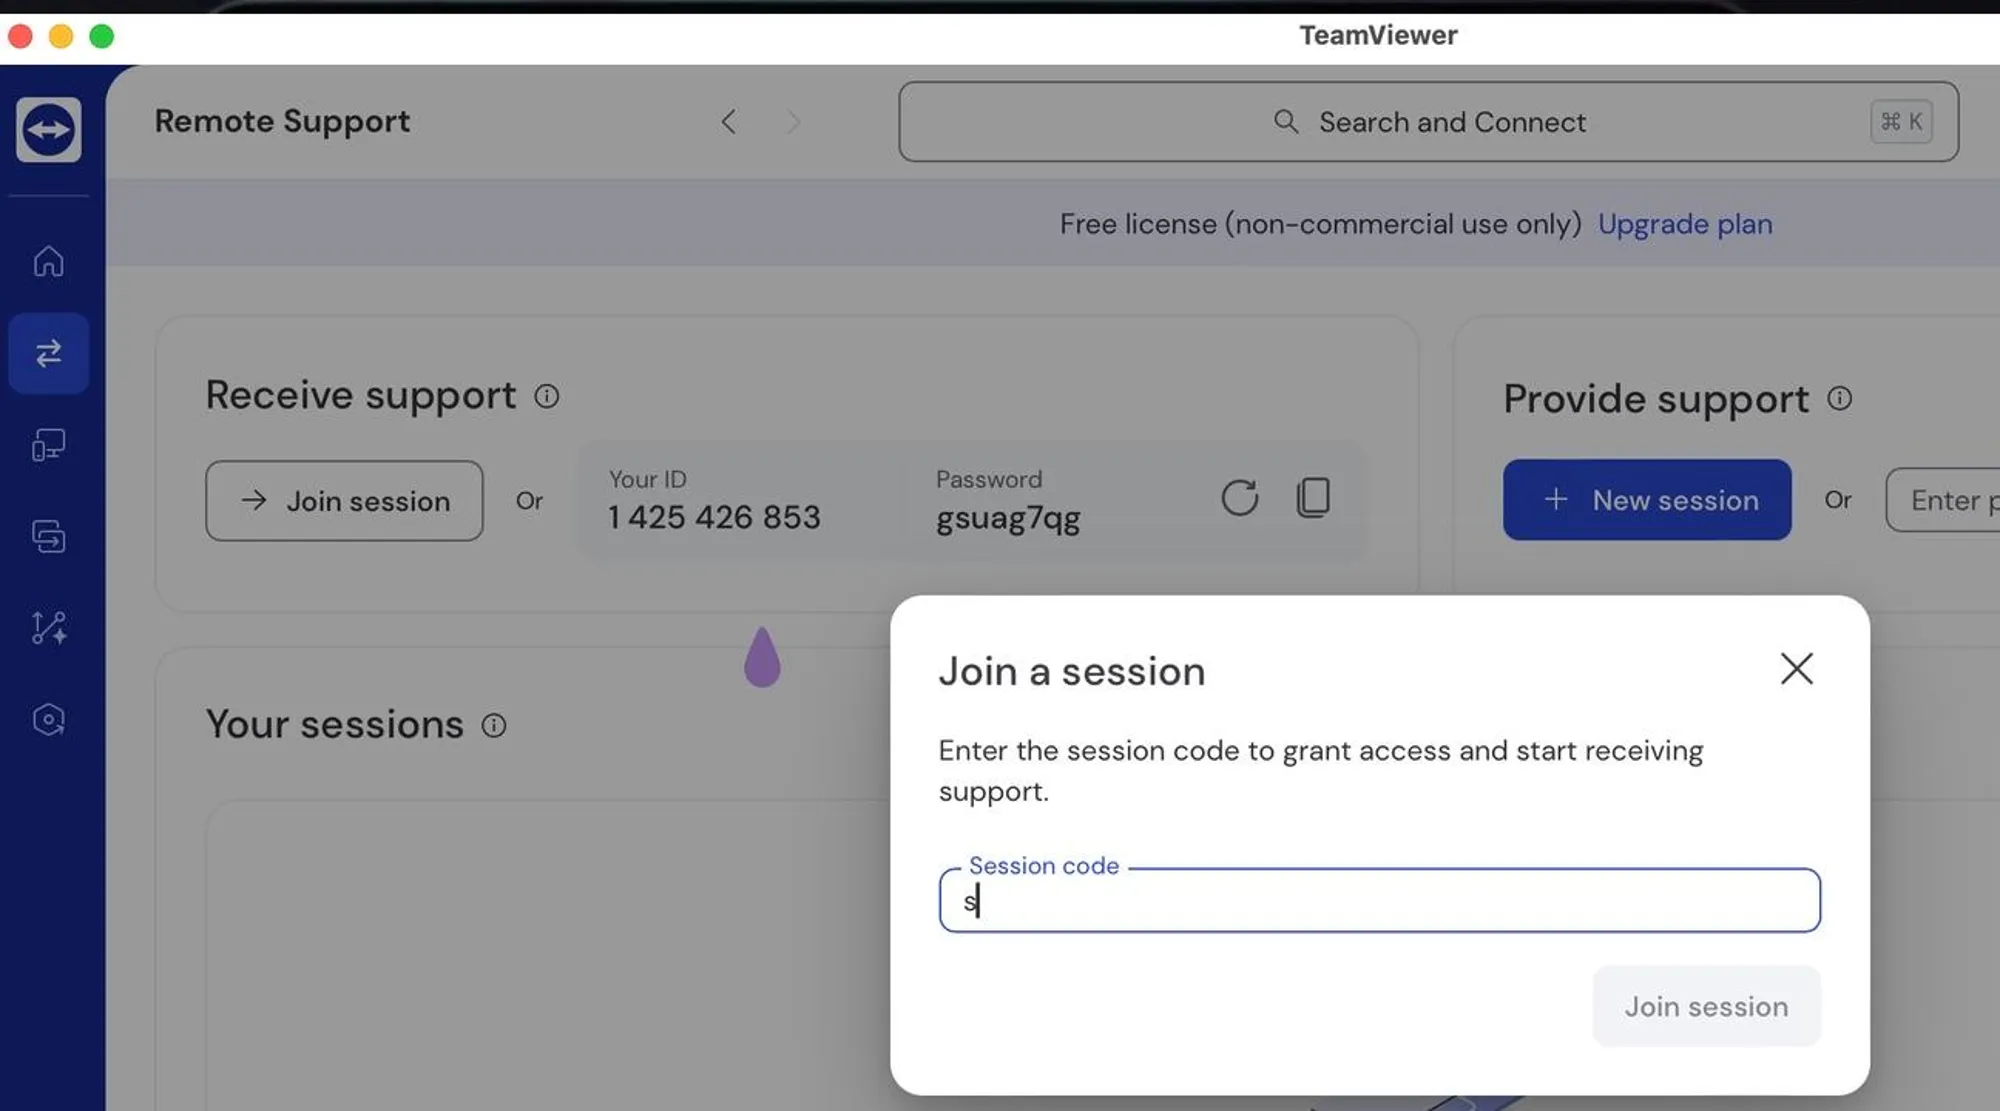The width and height of the screenshot is (2000, 1111).
Task: Open the workflow sparkle sidebar icon
Action: (x=48, y=628)
